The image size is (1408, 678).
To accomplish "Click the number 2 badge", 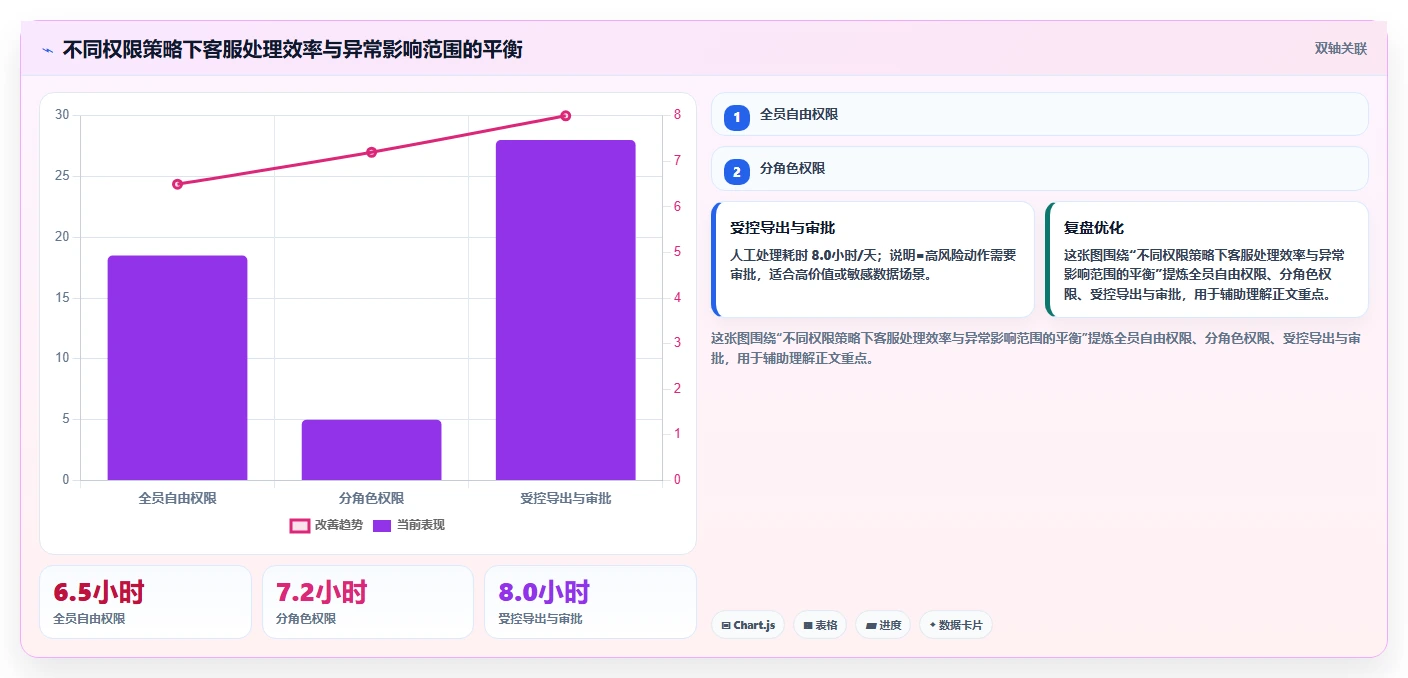I will tap(737, 172).
